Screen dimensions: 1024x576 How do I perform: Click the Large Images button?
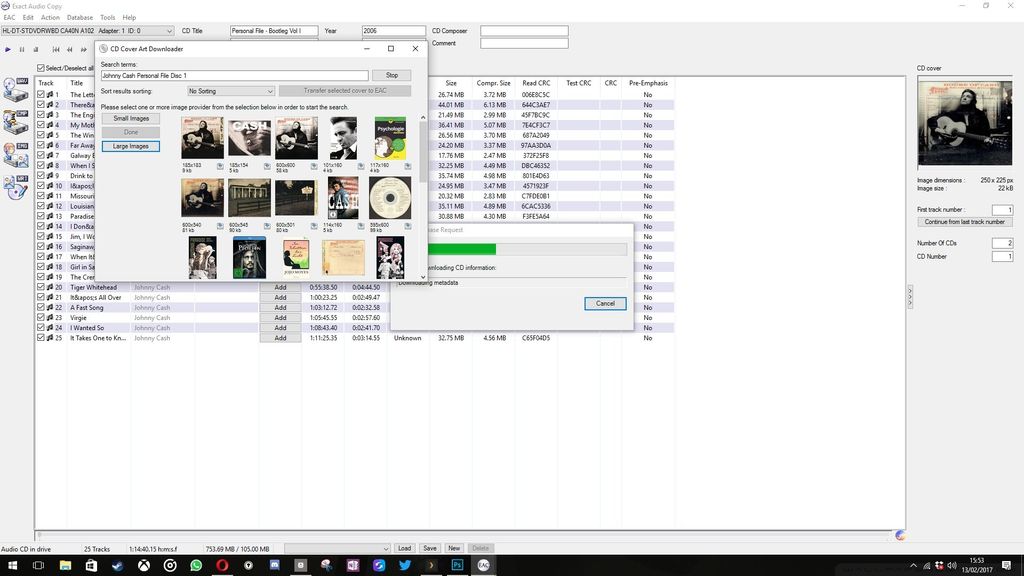(x=130, y=146)
